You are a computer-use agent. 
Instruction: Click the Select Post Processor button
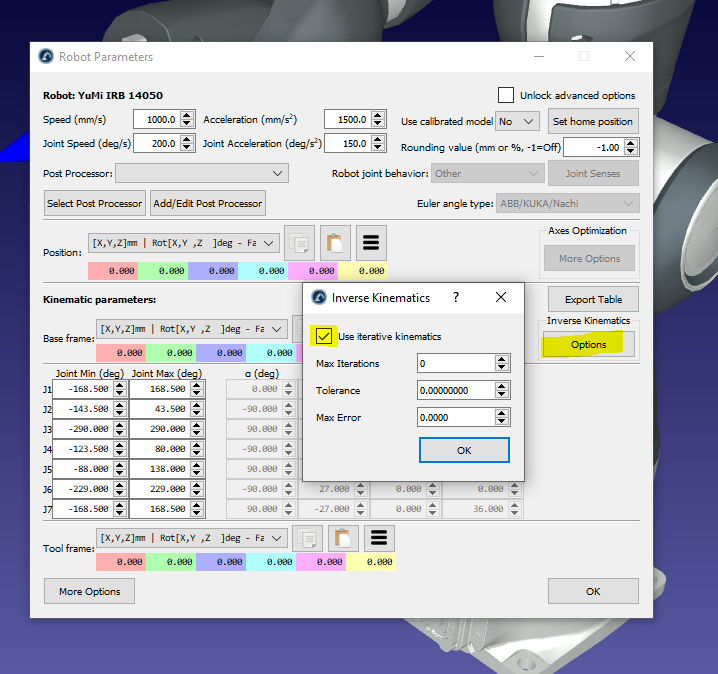(95, 203)
